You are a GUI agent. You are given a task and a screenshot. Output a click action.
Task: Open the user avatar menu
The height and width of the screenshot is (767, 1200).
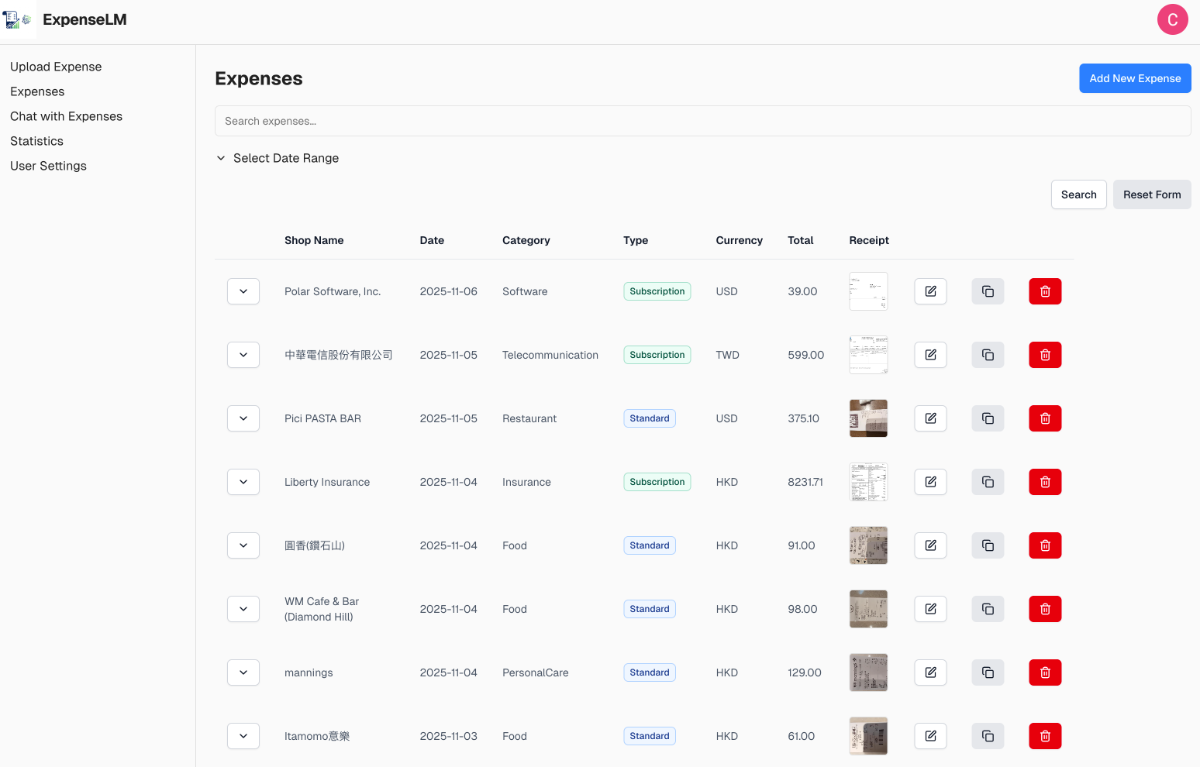pyautogui.click(x=1172, y=20)
